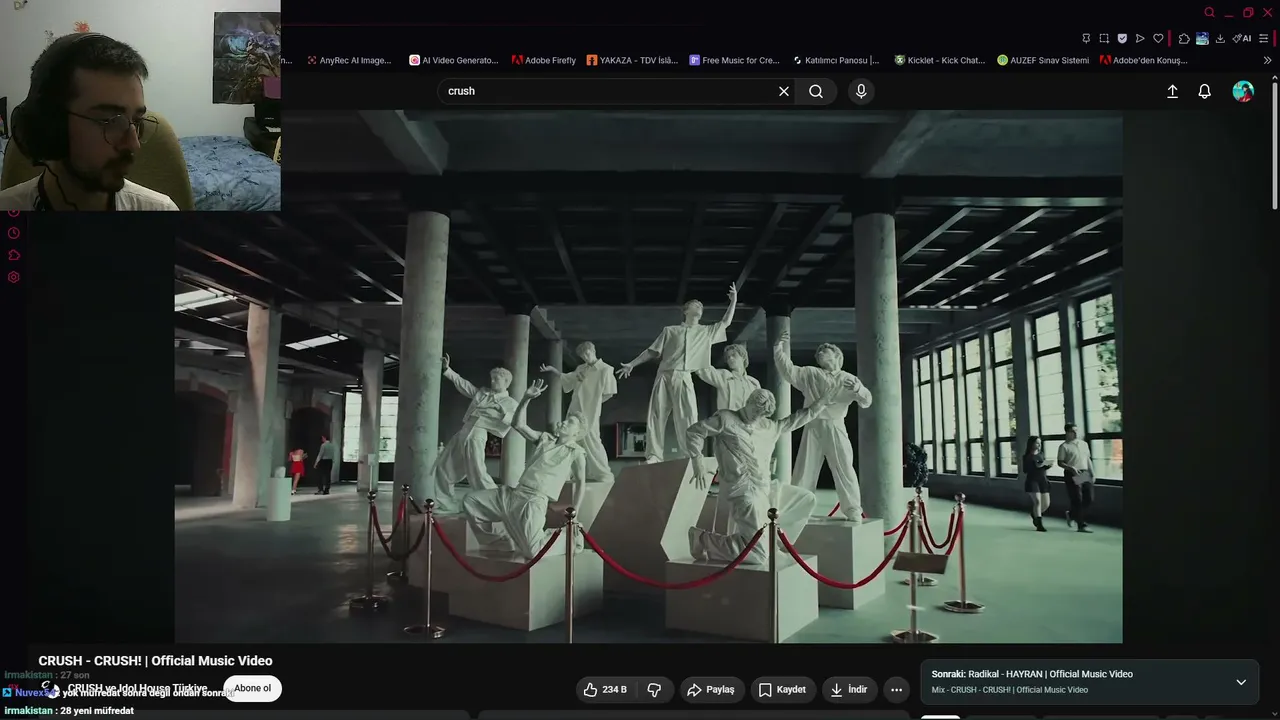Expand the Sonraki up-next mix panel

coord(1241,682)
